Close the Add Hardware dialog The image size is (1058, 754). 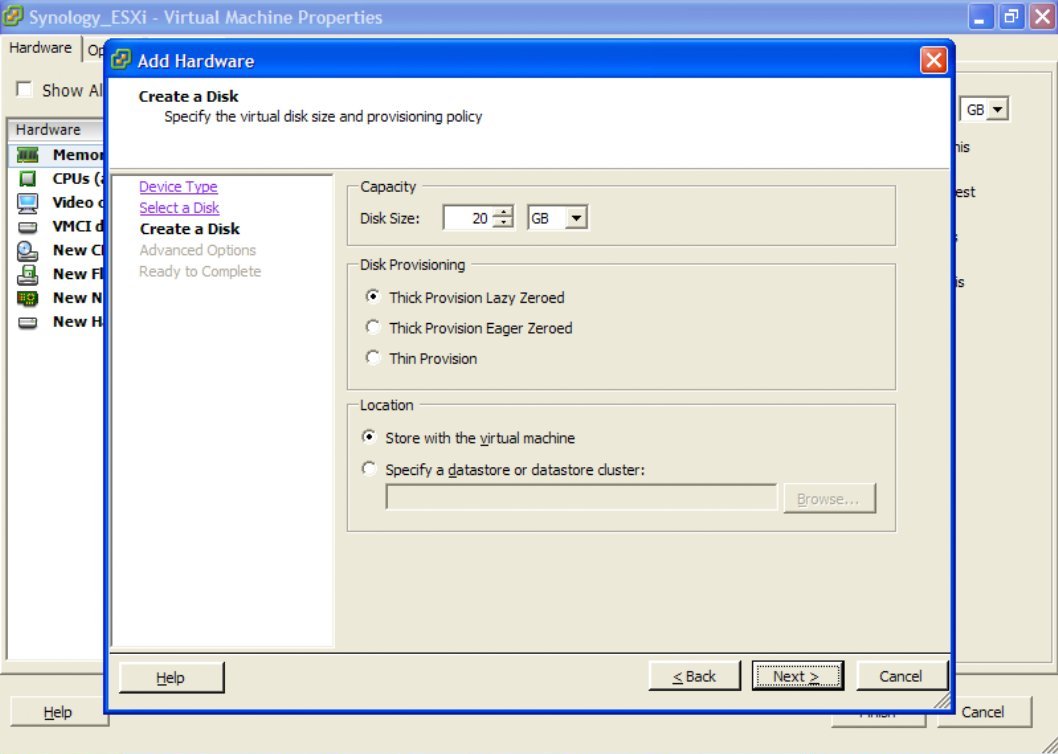pyautogui.click(x=933, y=60)
